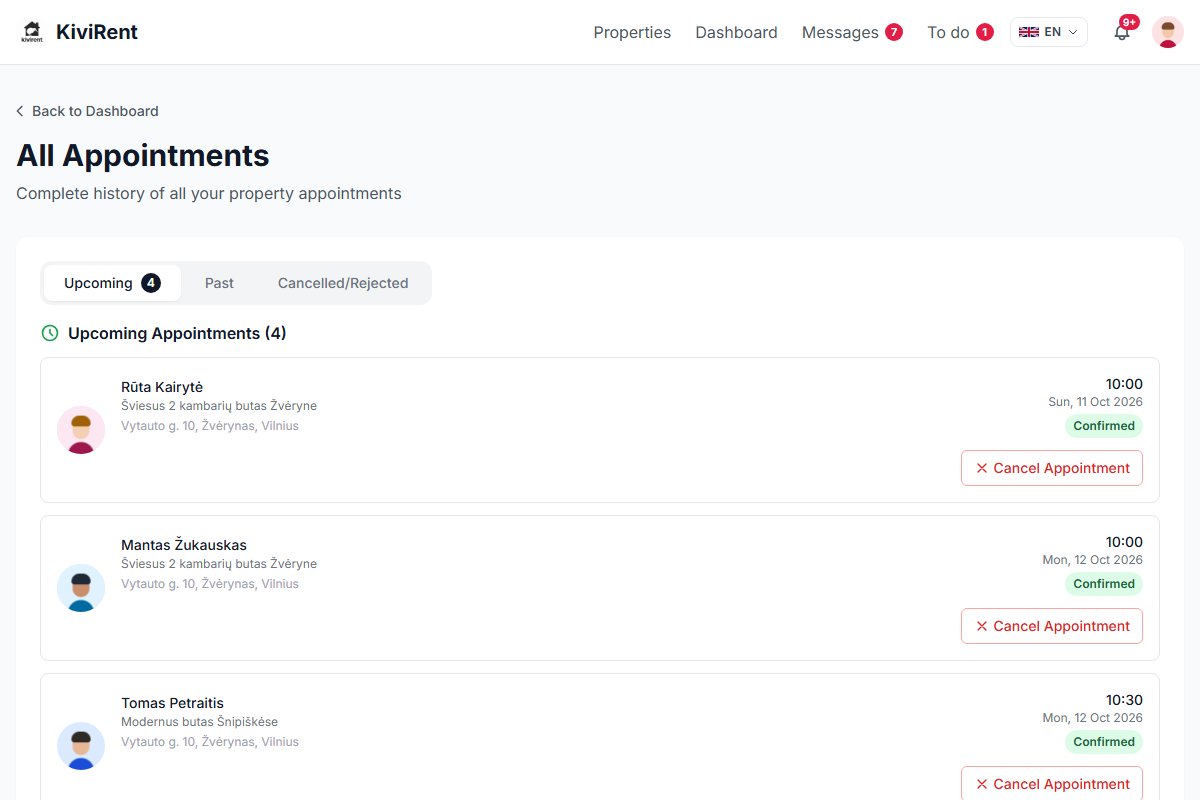Screen dimensions: 1200x800
Task: Open the notifications bell icon
Action: click(1122, 32)
